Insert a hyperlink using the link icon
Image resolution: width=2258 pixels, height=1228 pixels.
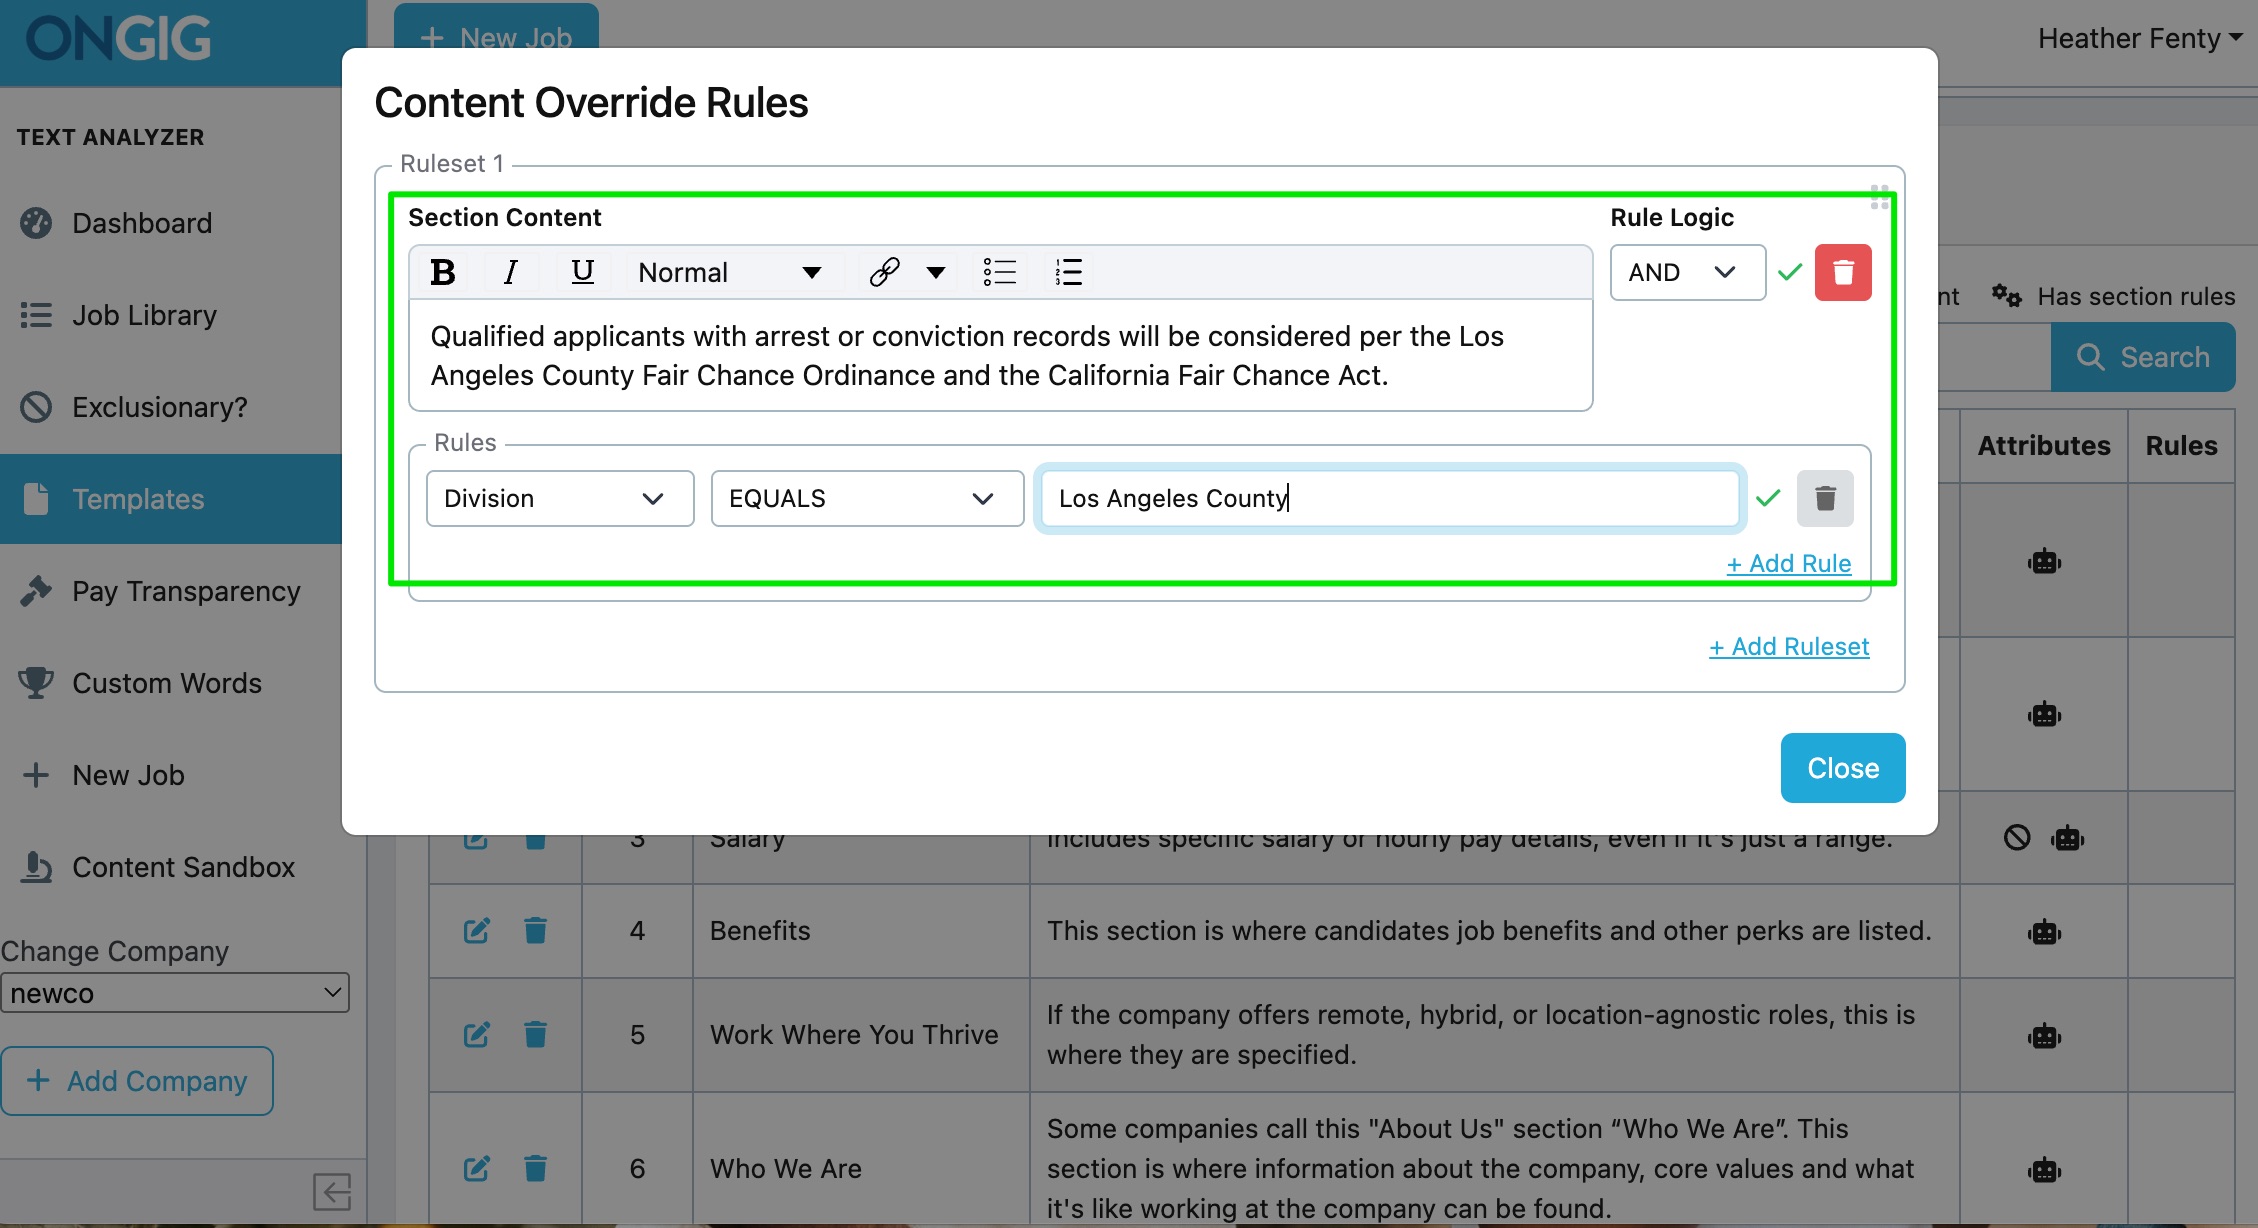(x=884, y=271)
